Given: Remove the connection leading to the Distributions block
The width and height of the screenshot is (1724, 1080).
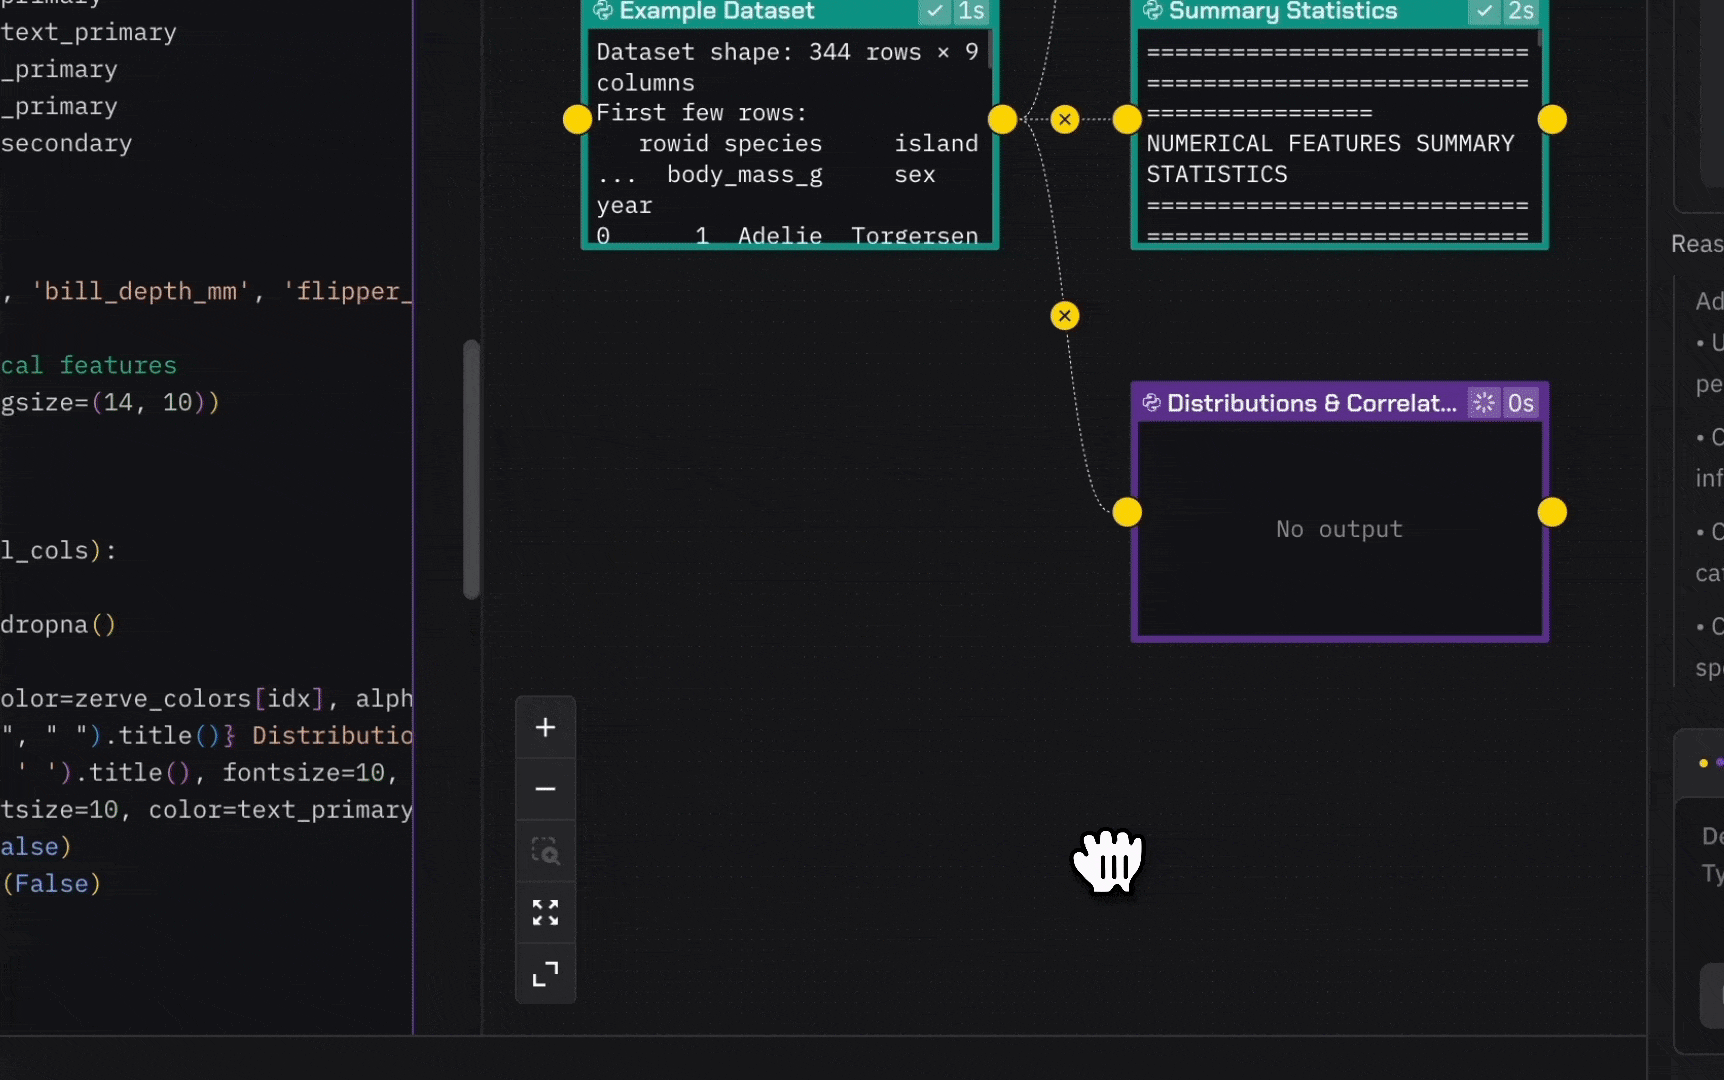Looking at the screenshot, I should [1065, 316].
